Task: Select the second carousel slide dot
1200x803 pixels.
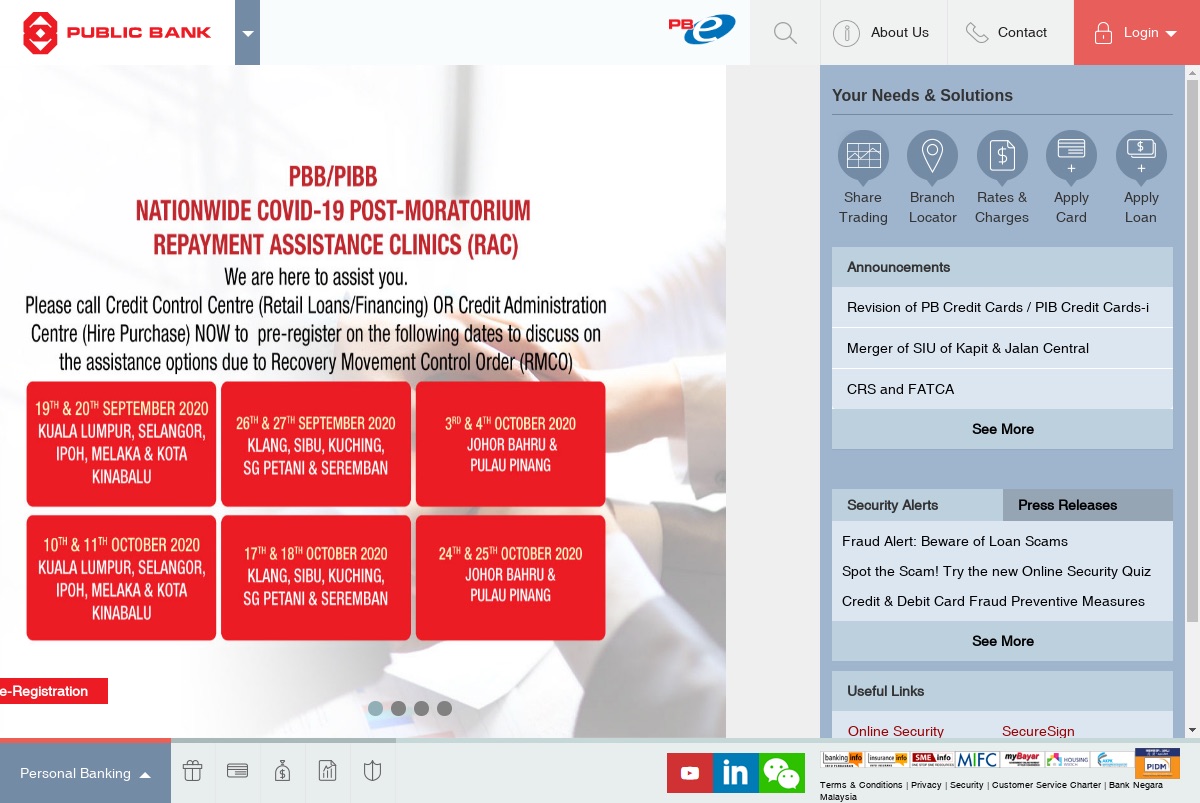Action: click(x=398, y=708)
